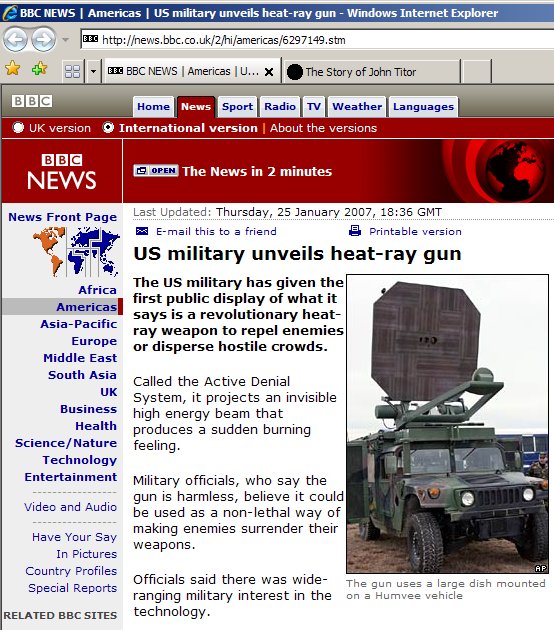
Task: Open About the versions link
Action: coord(323,128)
